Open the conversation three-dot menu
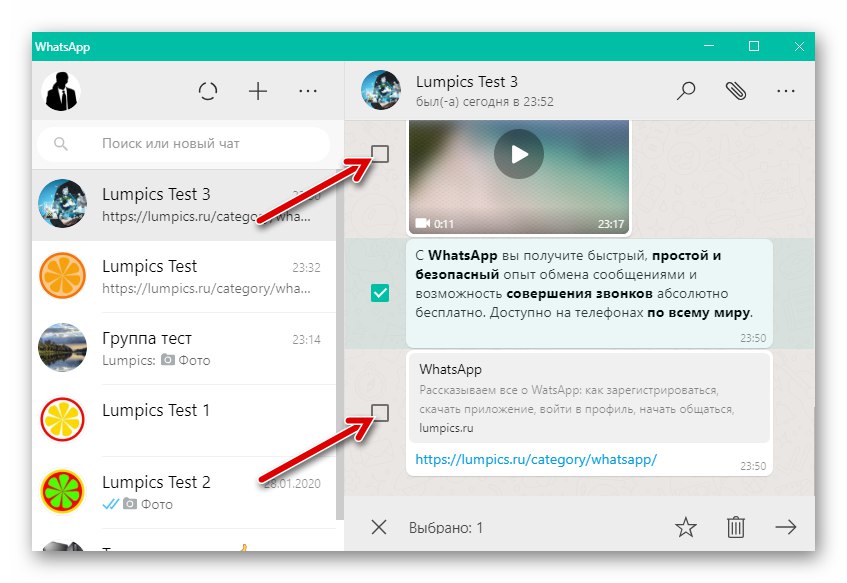Image resolution: width=847 pixels, height=583 pixels. click(786, 91)
